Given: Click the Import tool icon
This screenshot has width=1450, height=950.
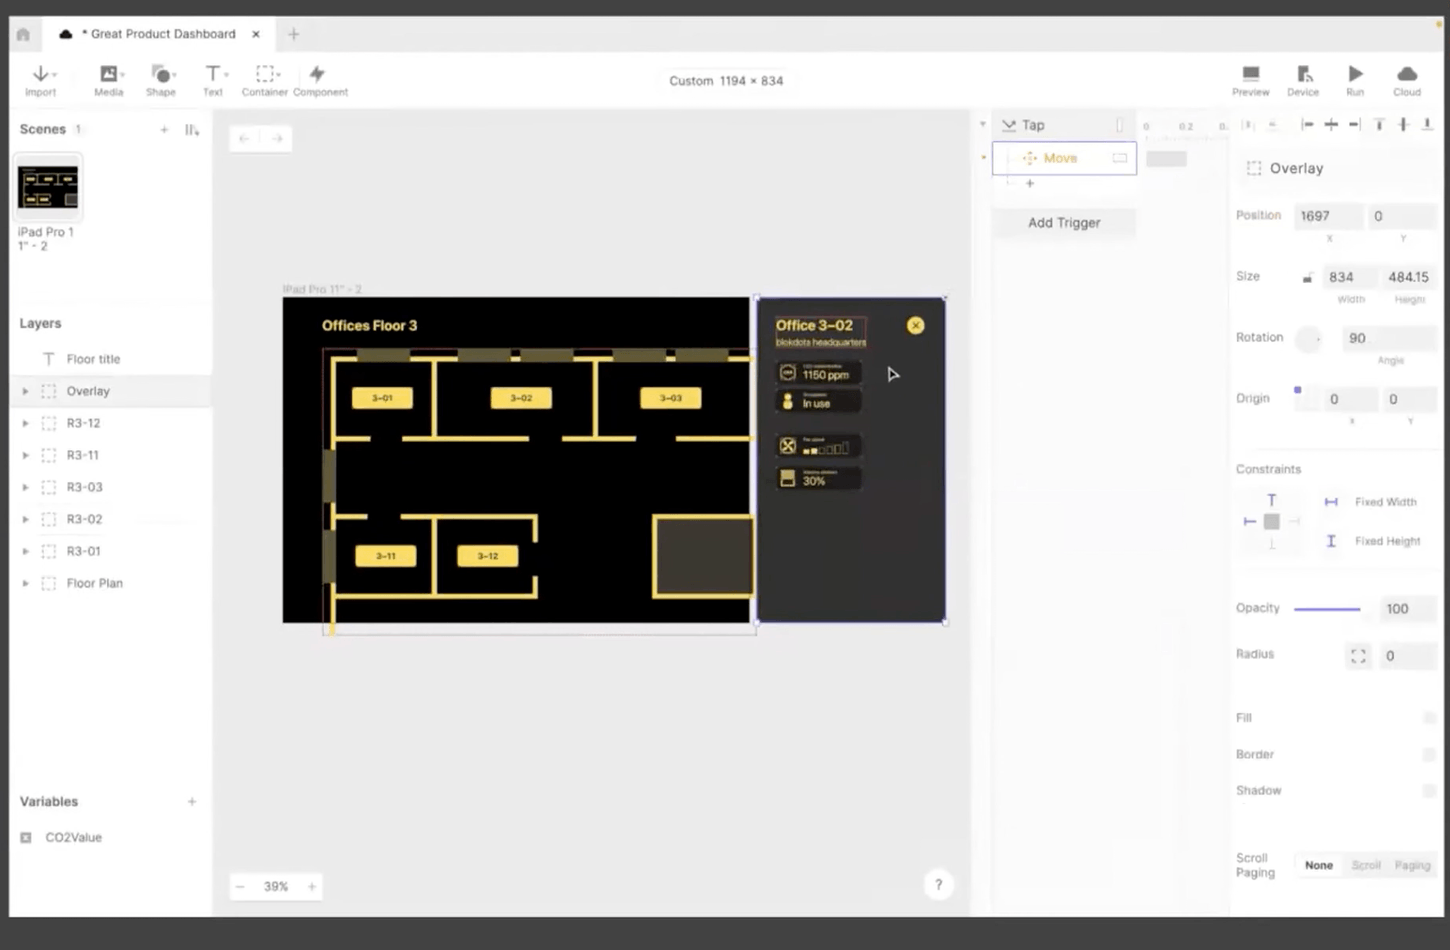Looking at the screenshot, I should [40, 75].
